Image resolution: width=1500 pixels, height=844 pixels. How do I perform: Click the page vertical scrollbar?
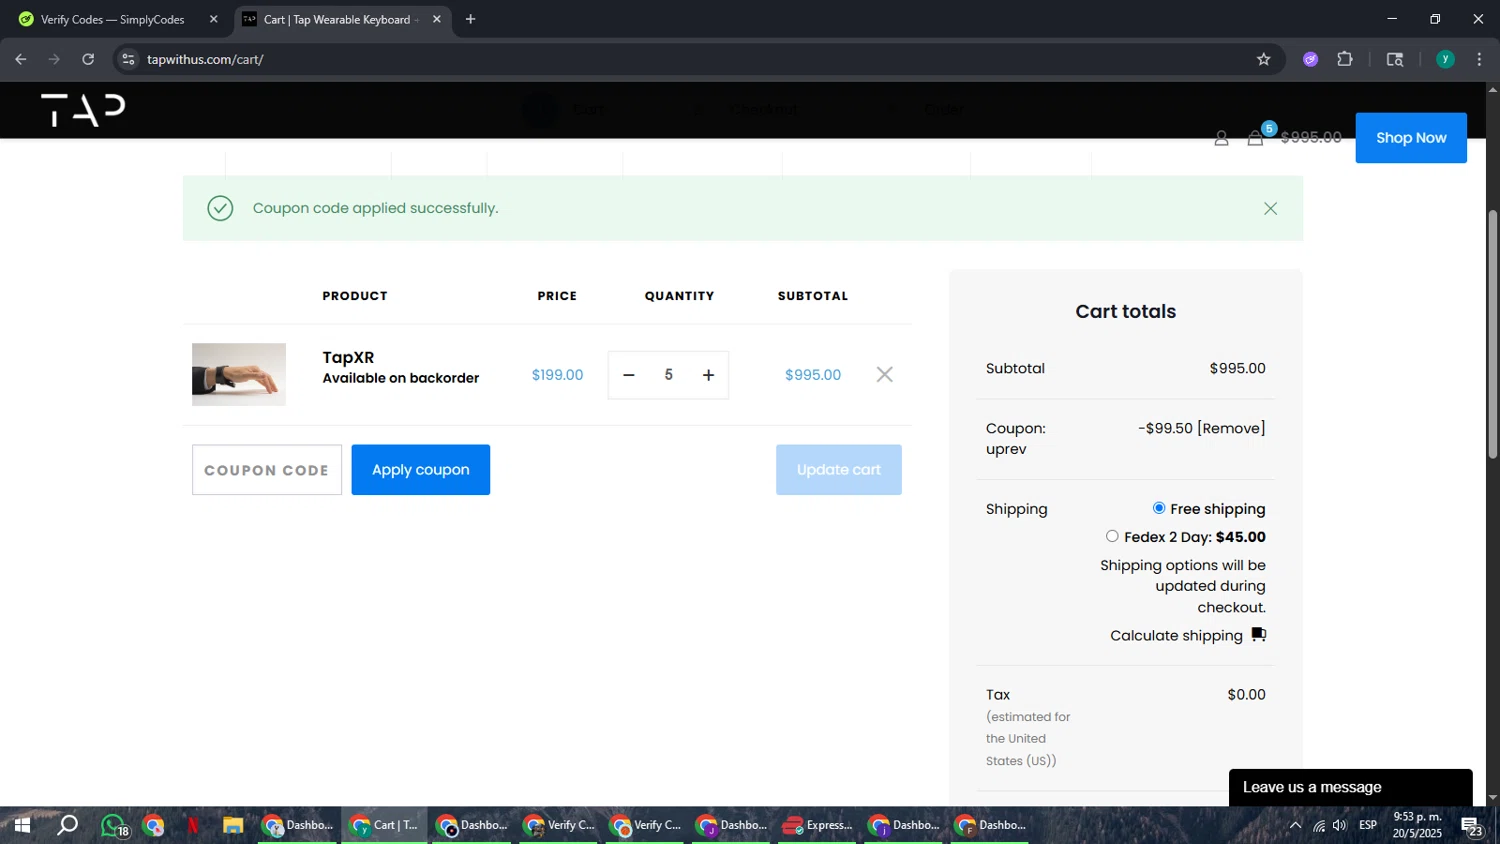[x=1492, y=334]
